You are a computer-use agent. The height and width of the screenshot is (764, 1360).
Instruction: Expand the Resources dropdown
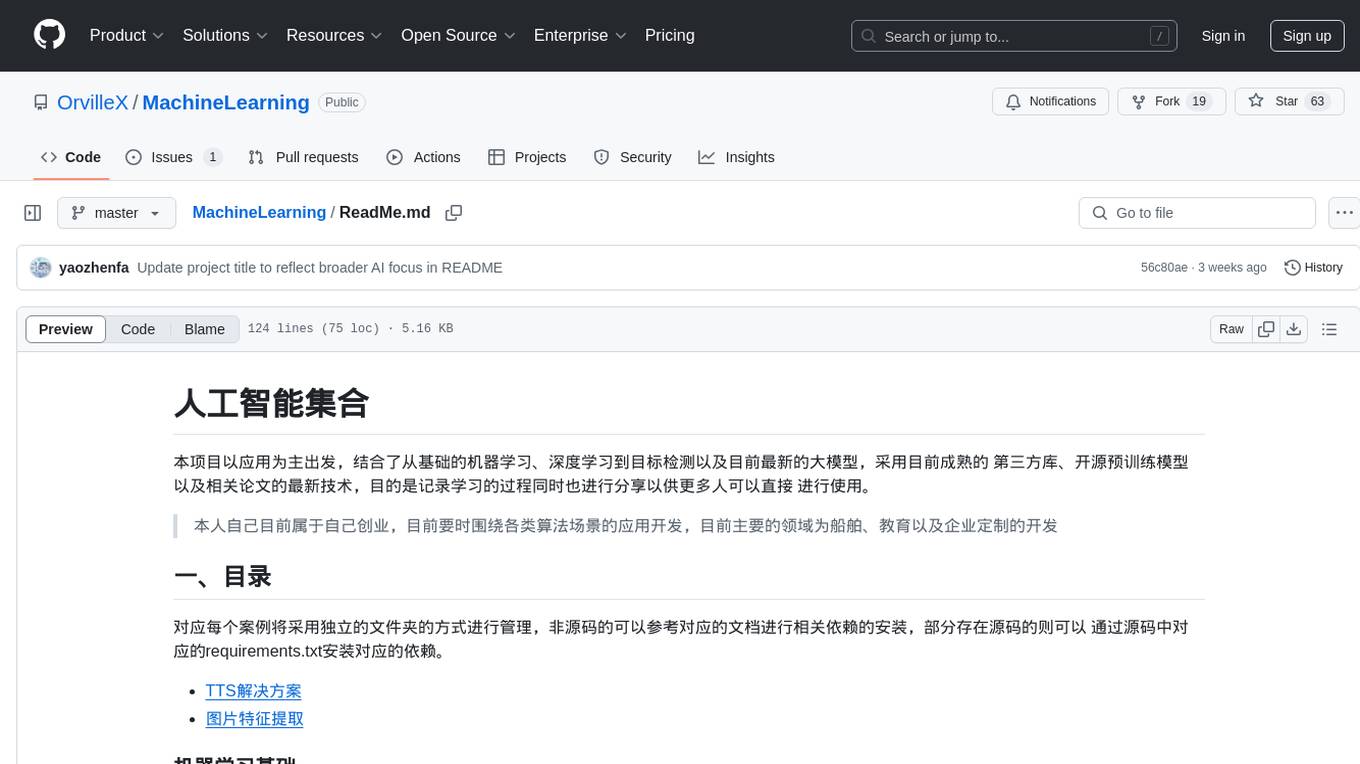[334, 35]
